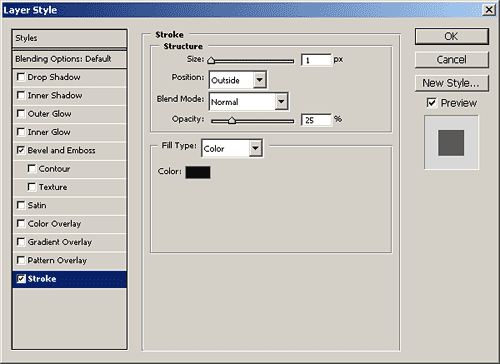Open the black stroke Color swatch

[x=198, y=172]
